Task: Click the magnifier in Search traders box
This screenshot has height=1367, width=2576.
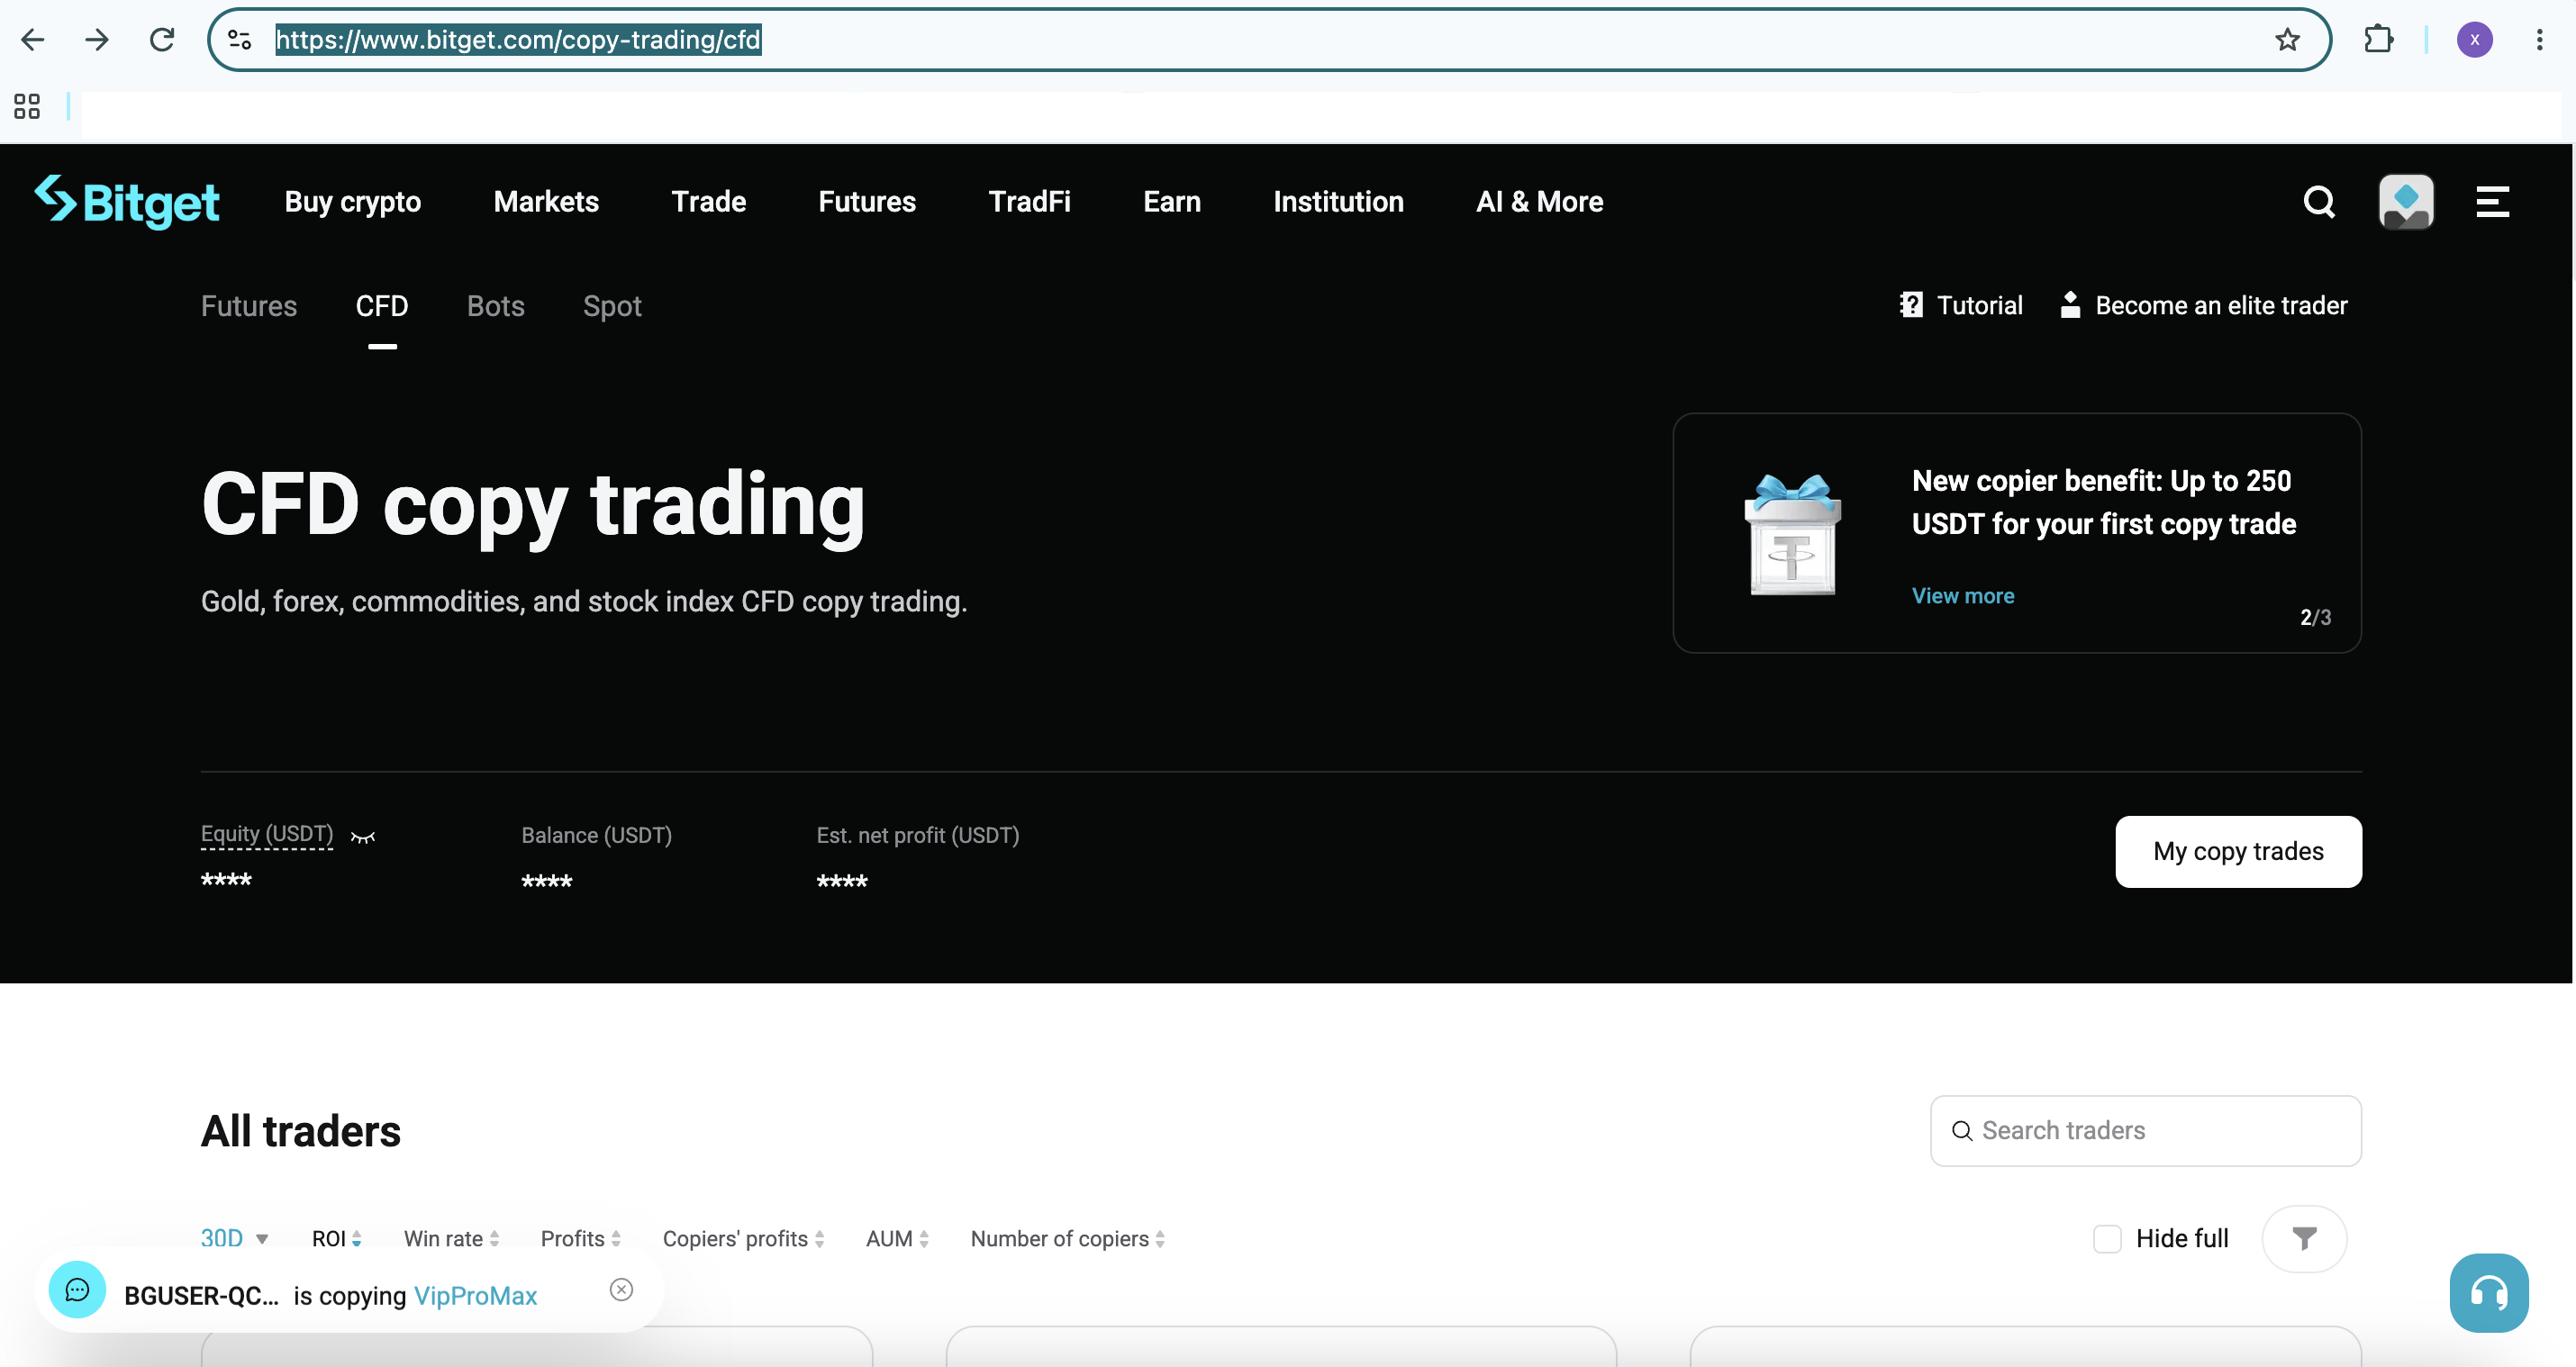Action: (x=1962, y=1131)
